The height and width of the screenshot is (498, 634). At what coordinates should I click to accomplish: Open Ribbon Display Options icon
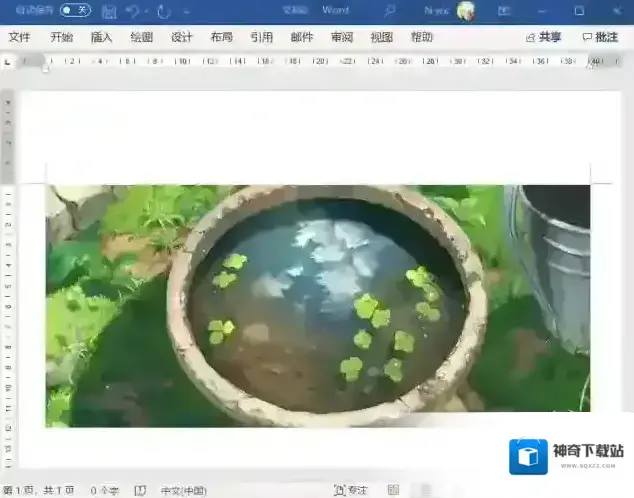(x=502, y=11)
